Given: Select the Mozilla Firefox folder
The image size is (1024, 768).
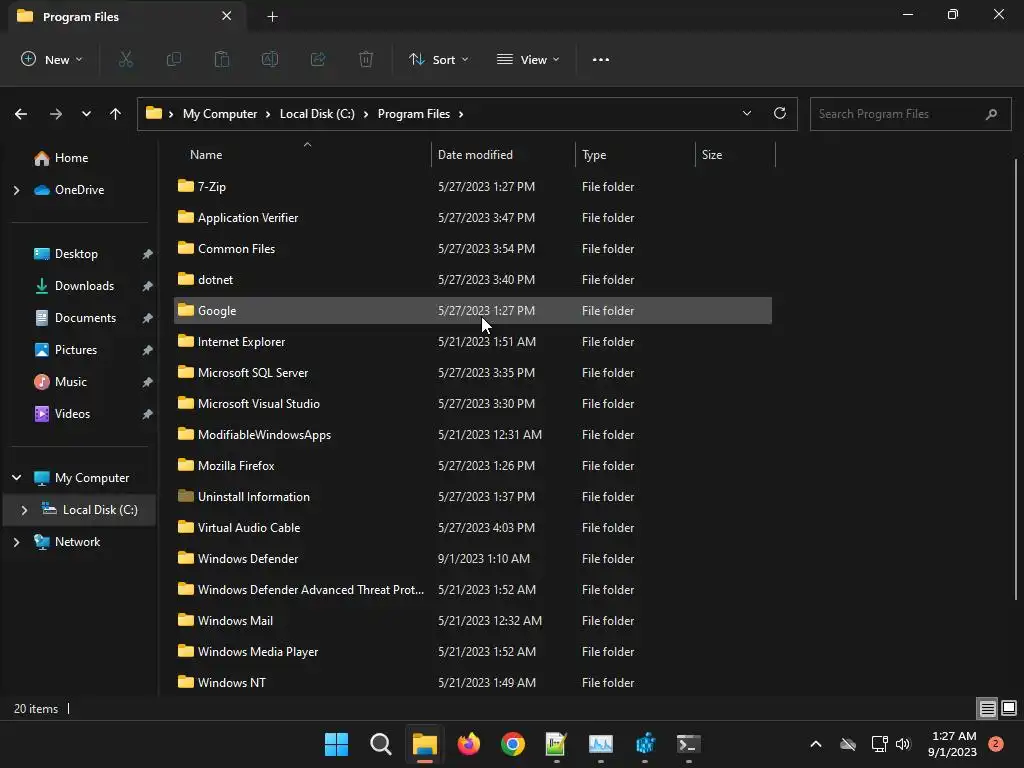Looking at the screenshot, I should [473, 466].
